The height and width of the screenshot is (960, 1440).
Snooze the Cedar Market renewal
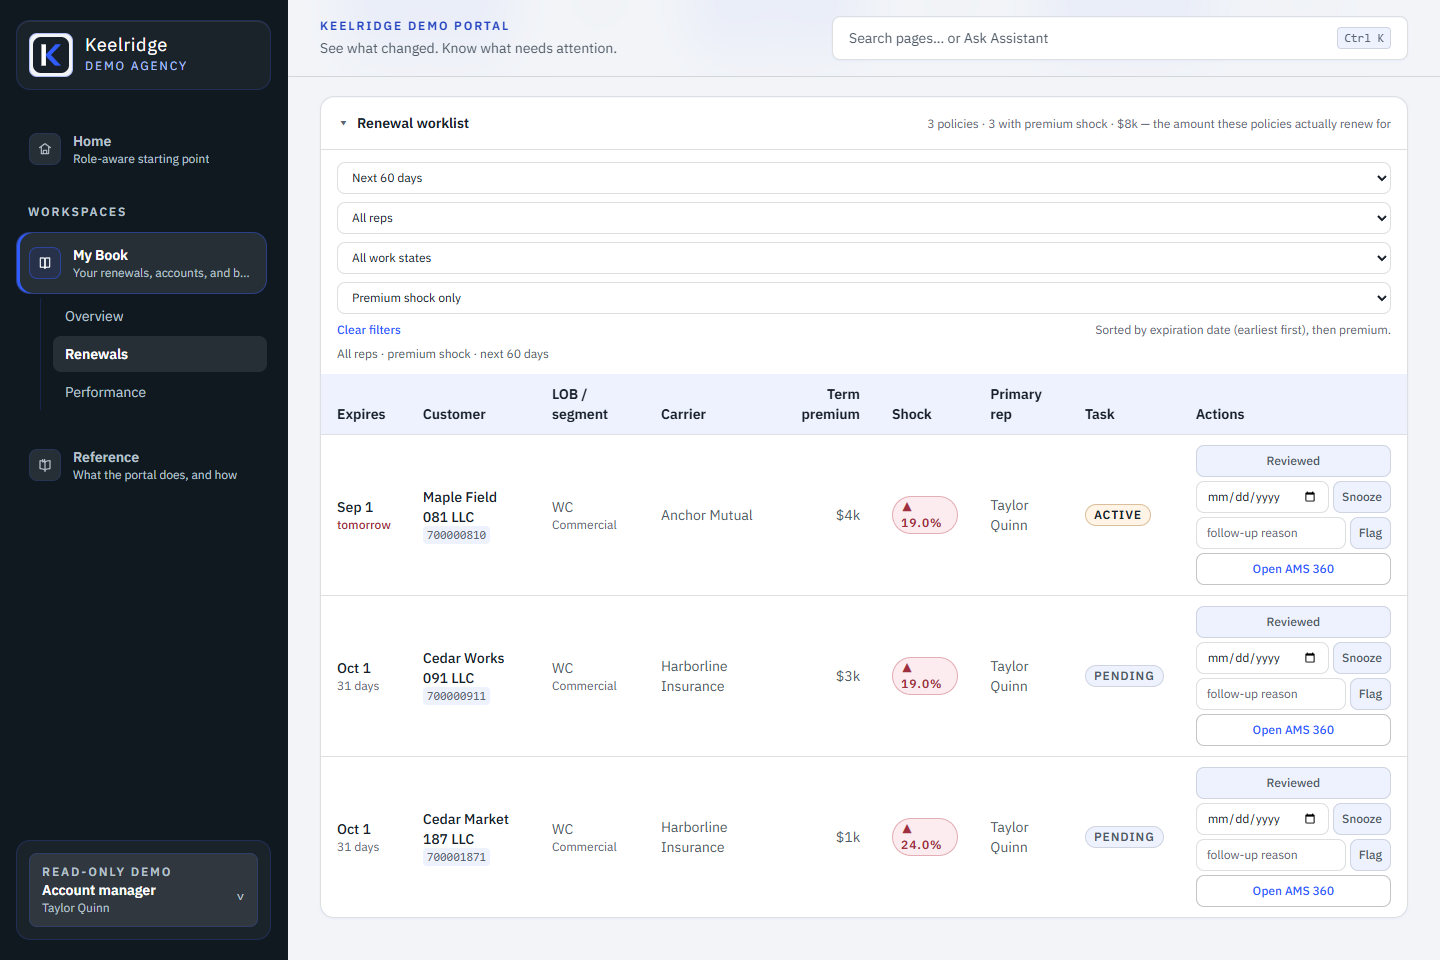click(1362, 819)
